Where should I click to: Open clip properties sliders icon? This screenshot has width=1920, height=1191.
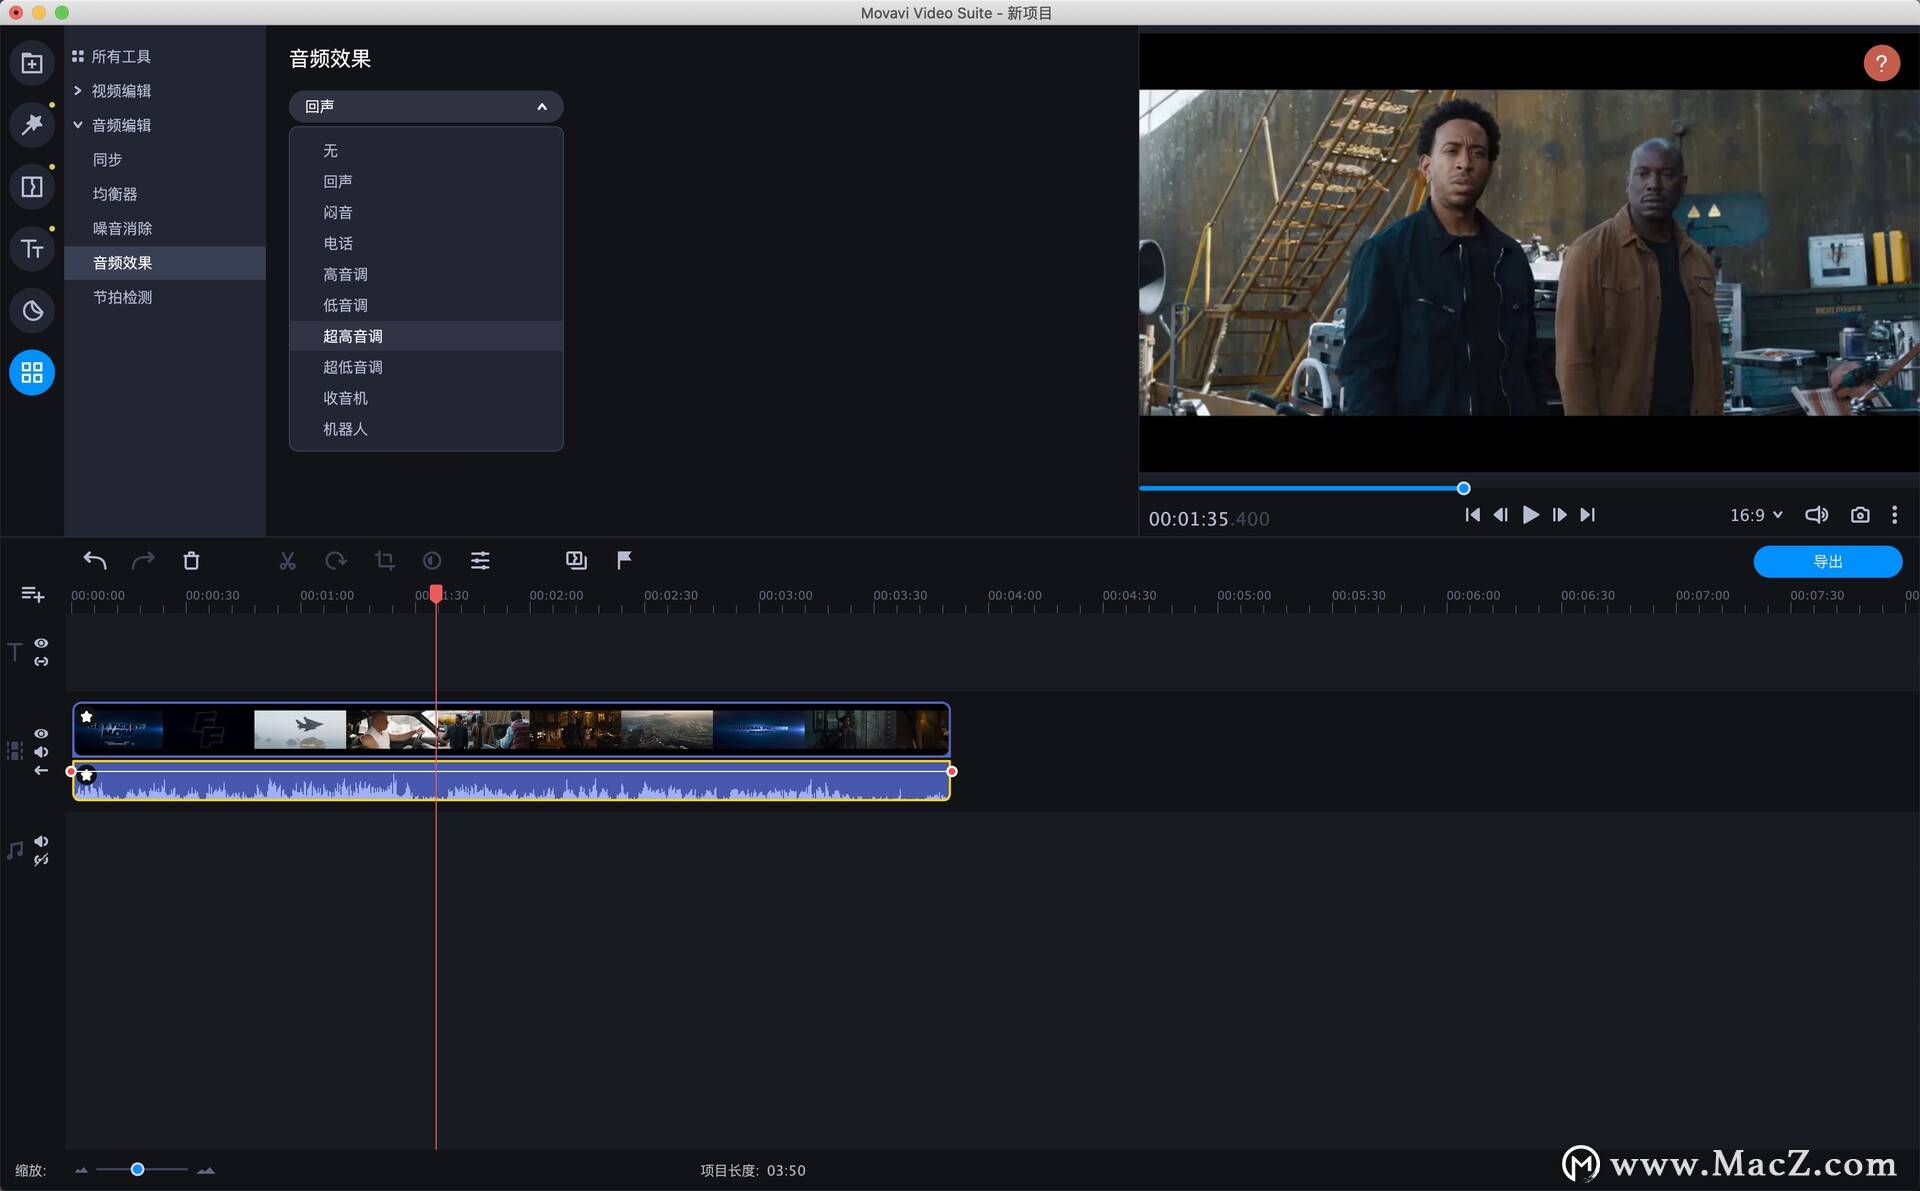click(x=480, y=561)
